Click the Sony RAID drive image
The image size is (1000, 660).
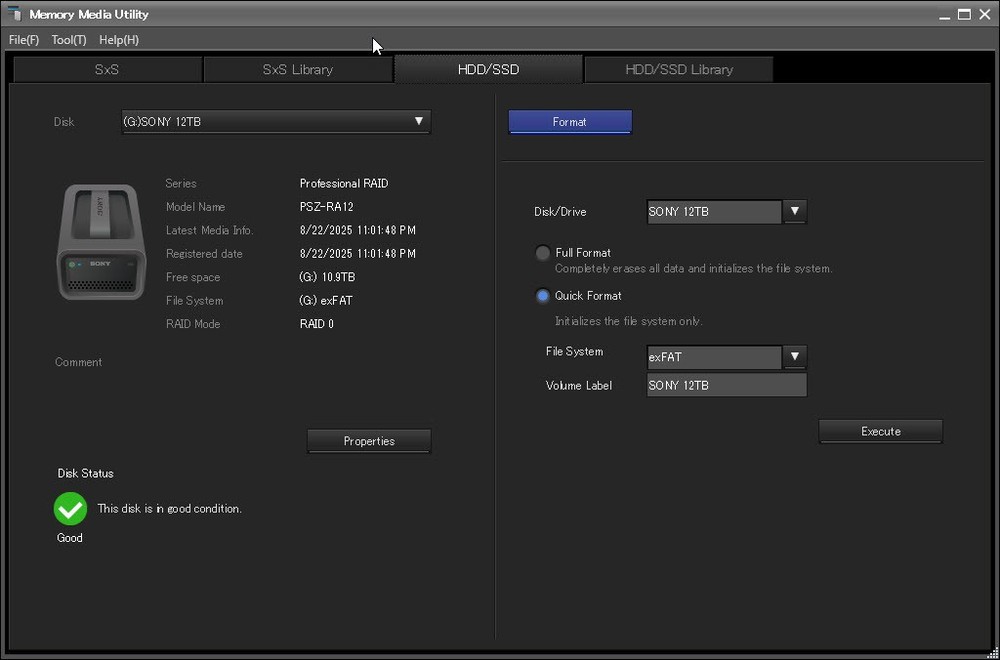pyautogui.click(x=97, y=241)
